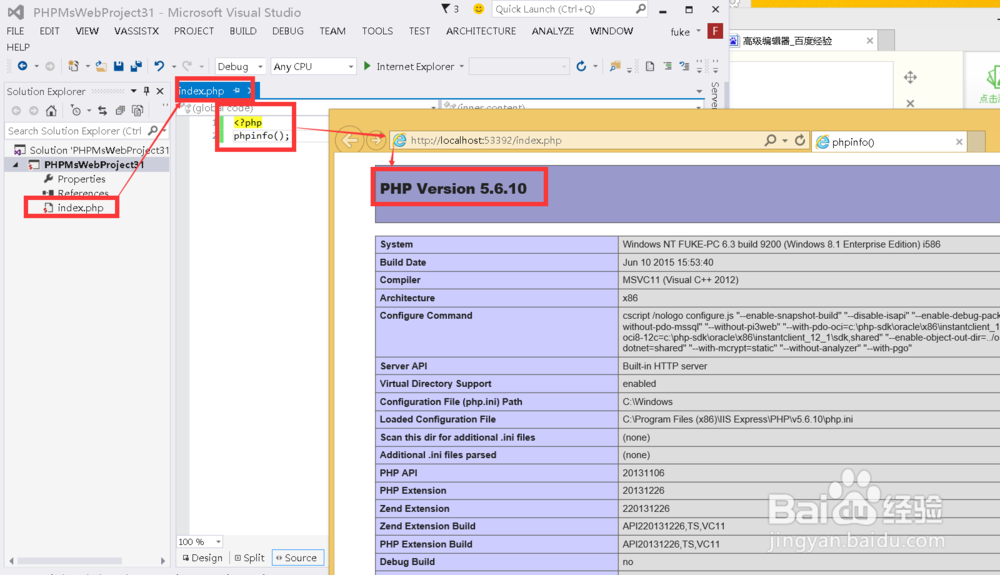This screenshot has width=1000, height=575.
Task: Open the HELP menu
Action: (x=18, y=47)
